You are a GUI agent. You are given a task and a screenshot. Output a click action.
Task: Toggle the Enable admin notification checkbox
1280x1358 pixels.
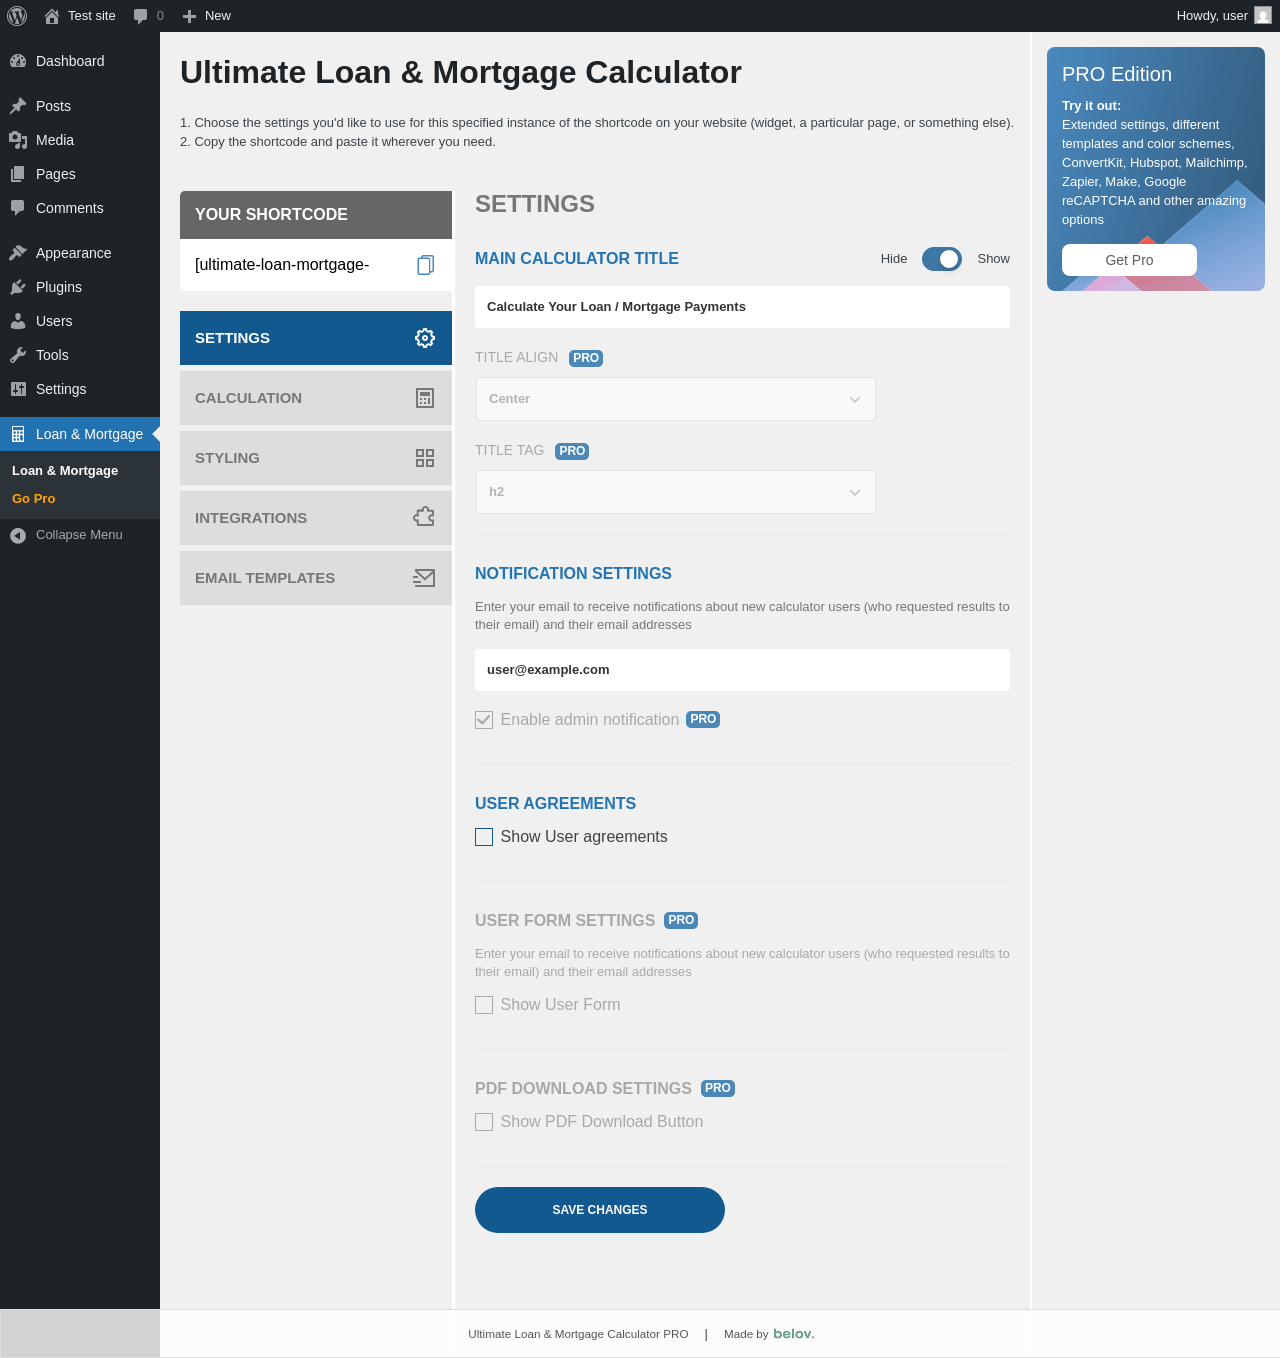(x=484, y=720)
